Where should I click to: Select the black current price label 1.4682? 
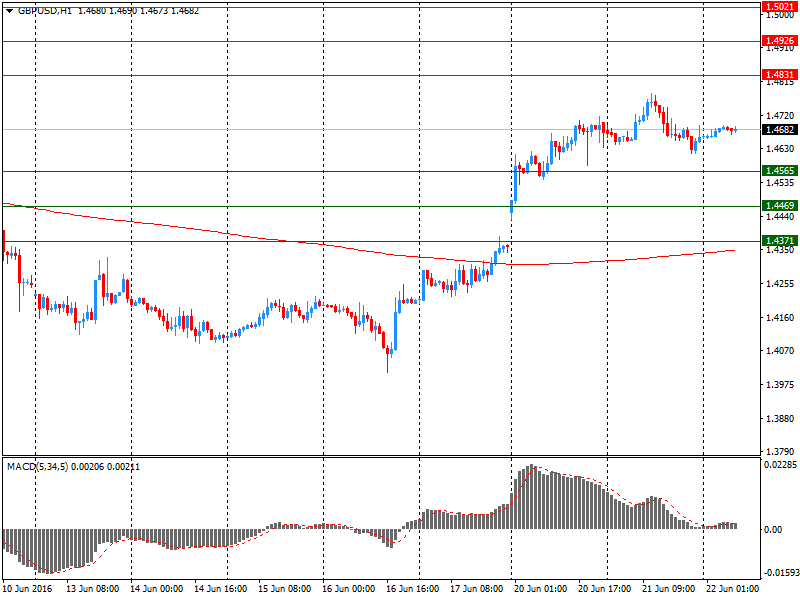pos(779,130)
